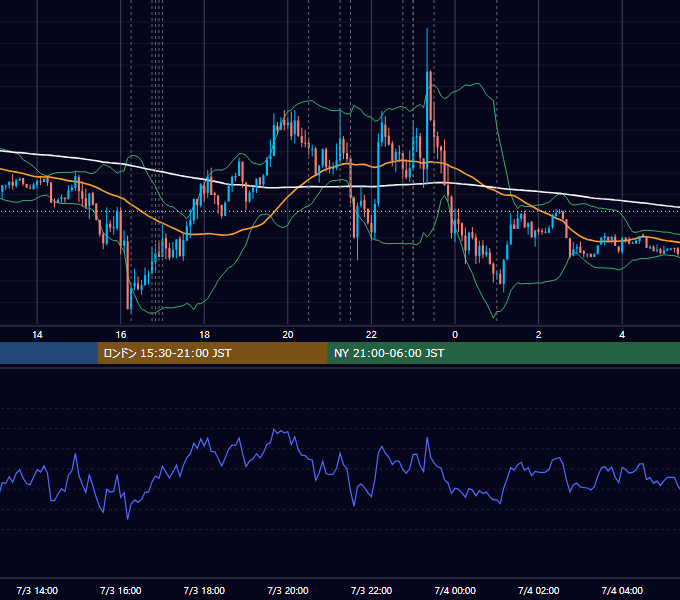Click hour label 2 on price chart axis
The width and height of the screenshot is (680, 600).
(539, 335)
